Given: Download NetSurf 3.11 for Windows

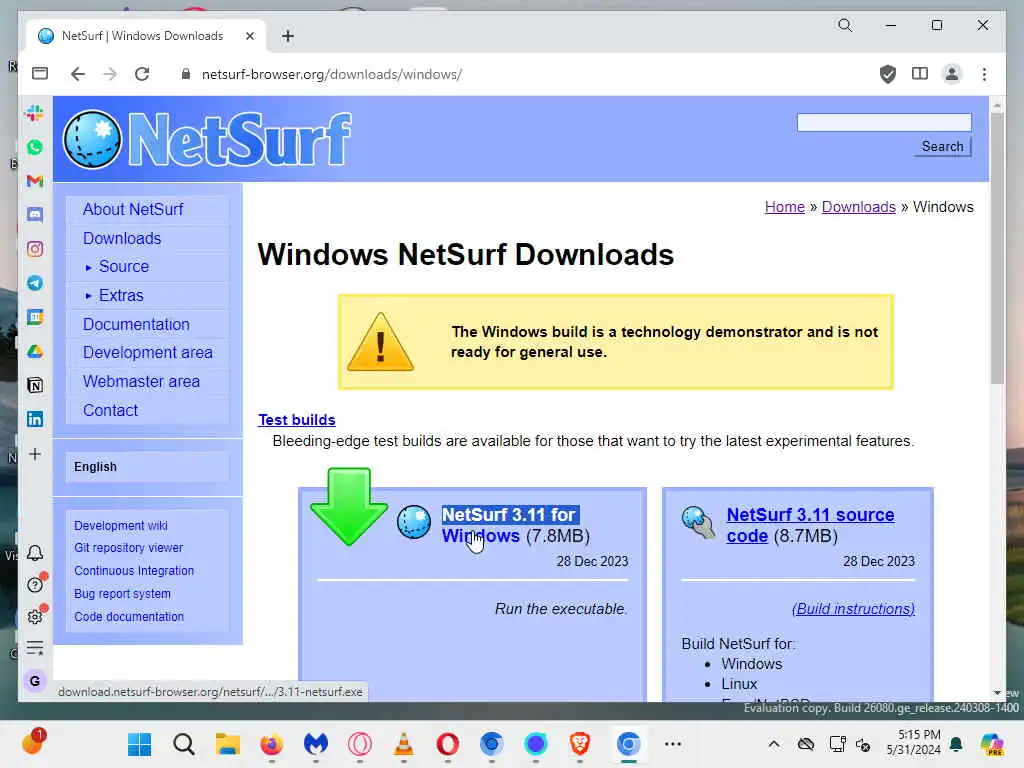Looking at the screenshot, I should [510, 525].
